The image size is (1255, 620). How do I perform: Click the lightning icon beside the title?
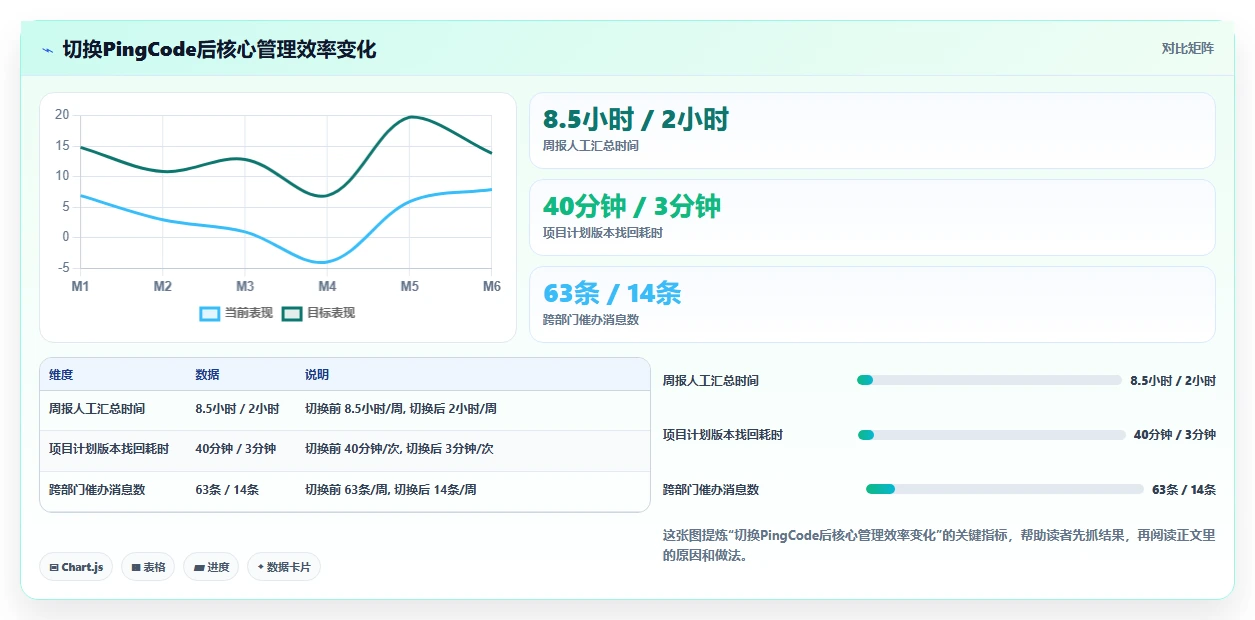48,50
